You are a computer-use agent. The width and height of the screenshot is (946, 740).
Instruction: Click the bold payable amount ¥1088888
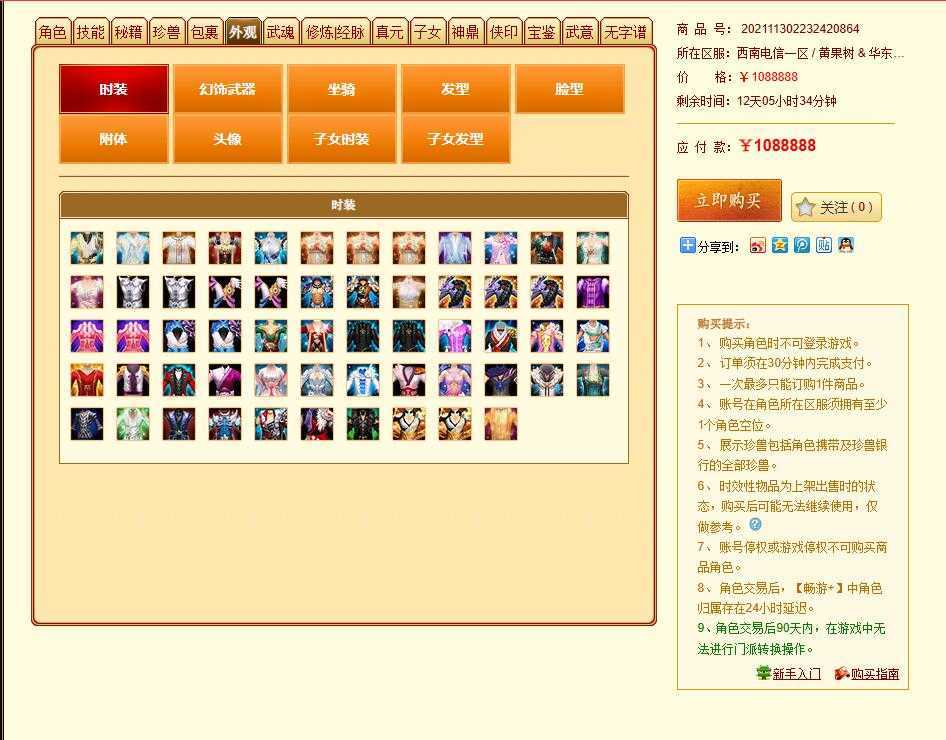coord(777,145)
